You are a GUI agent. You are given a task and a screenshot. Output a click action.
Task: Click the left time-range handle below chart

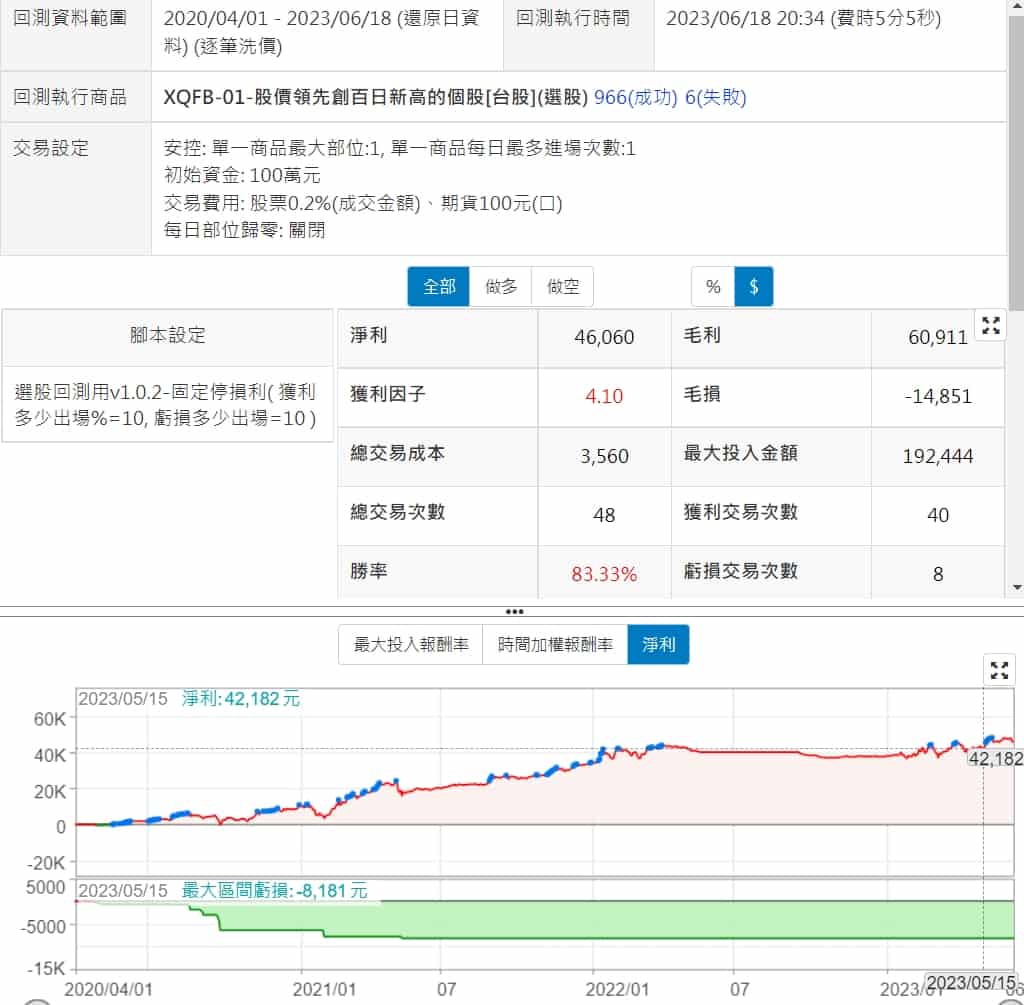tap(36, 1001)
